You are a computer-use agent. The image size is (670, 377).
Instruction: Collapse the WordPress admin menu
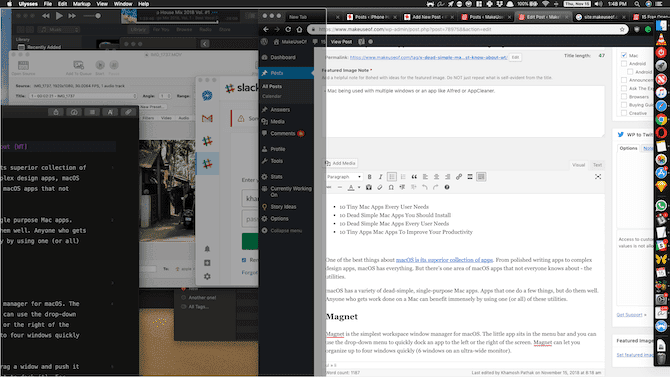(282, 230)
